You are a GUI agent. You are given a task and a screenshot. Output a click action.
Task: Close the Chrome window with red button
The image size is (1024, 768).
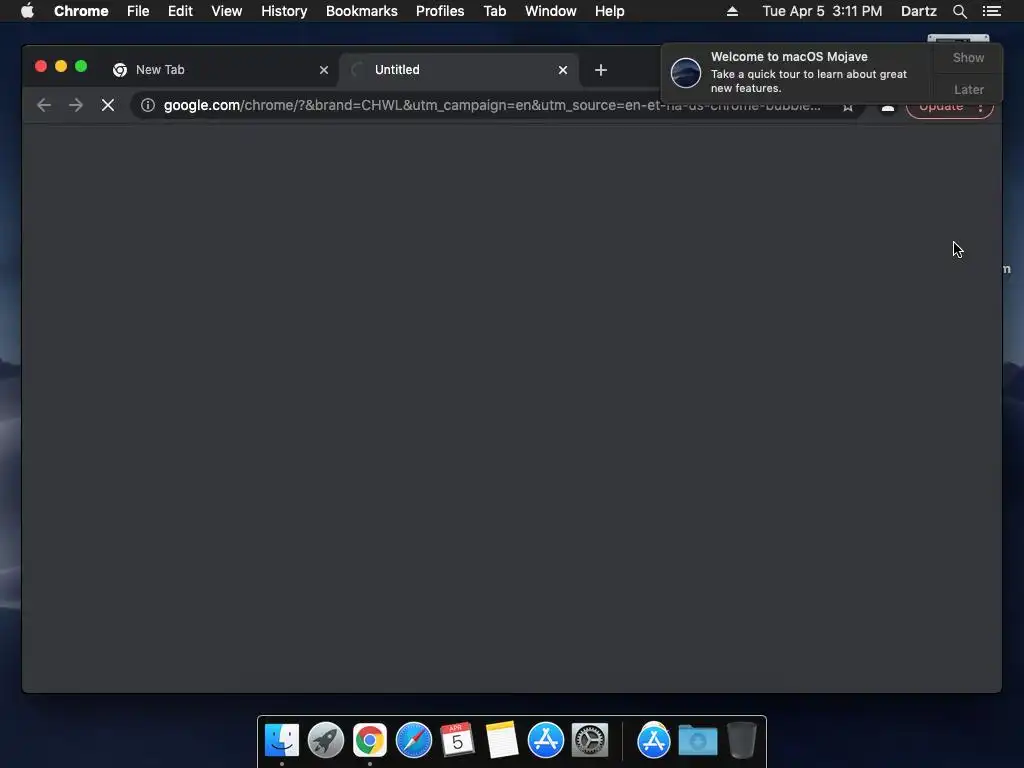tap(40, 66)
